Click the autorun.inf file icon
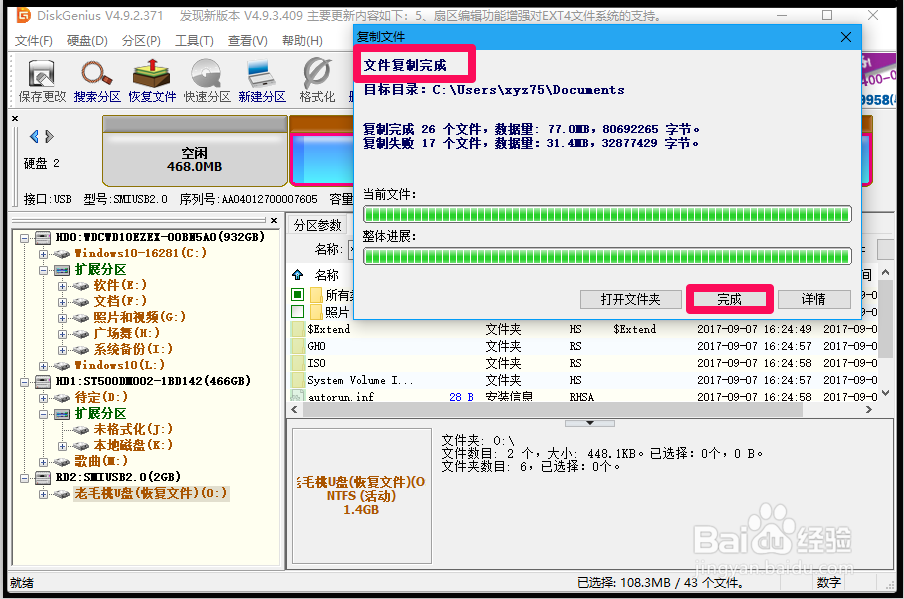The height and width of the screenshot is (599, 904). point(297,396)
